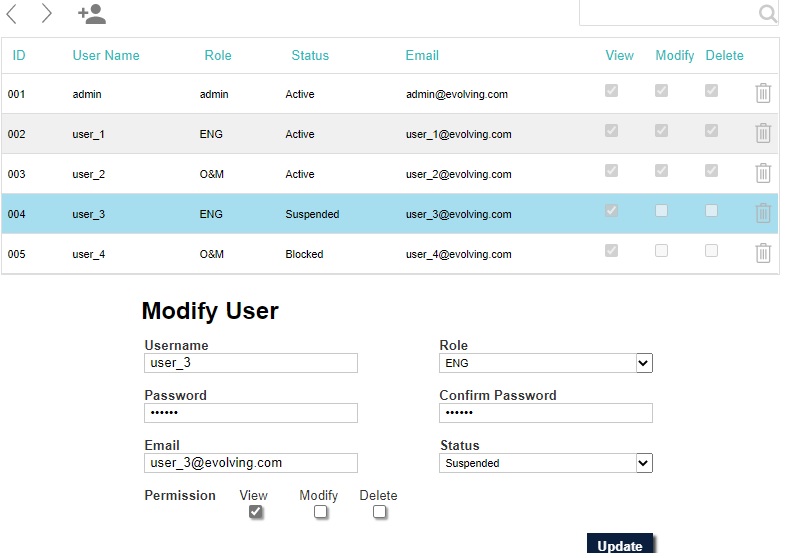
Task: Open the Role dropdown showing ENG
Action: [545, 363]
